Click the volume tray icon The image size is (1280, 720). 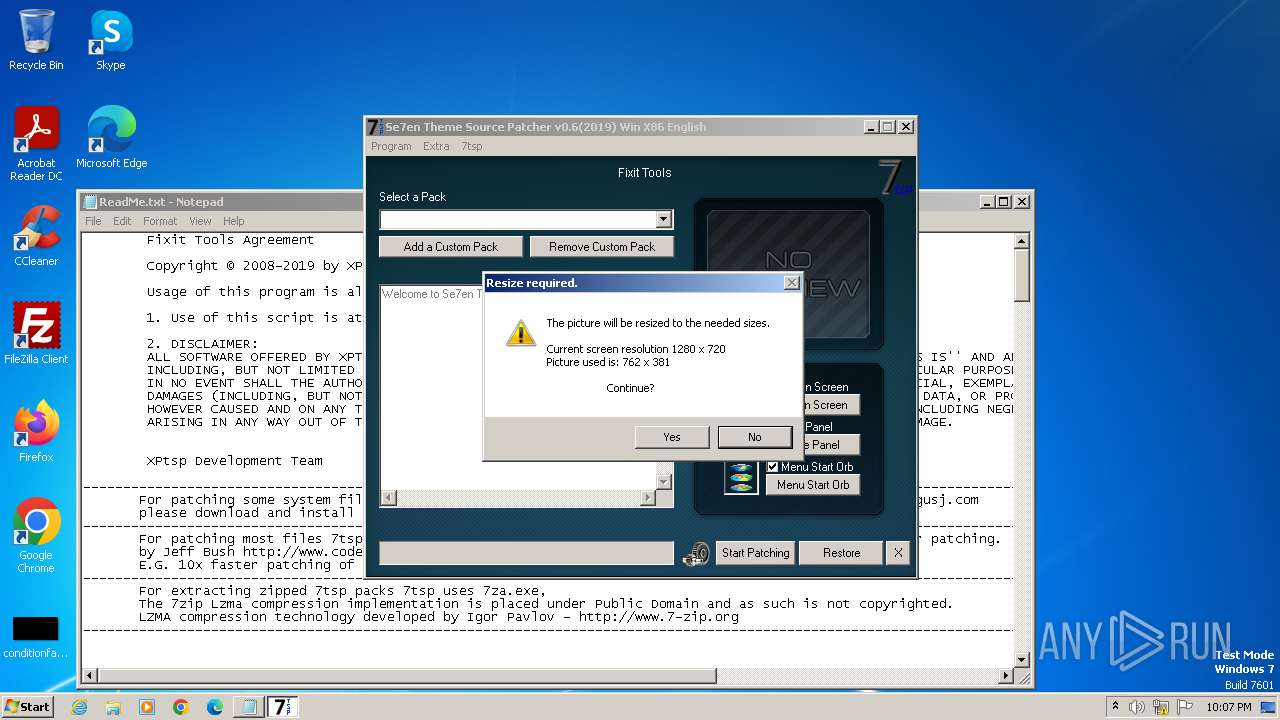(x=1137, y=707)
